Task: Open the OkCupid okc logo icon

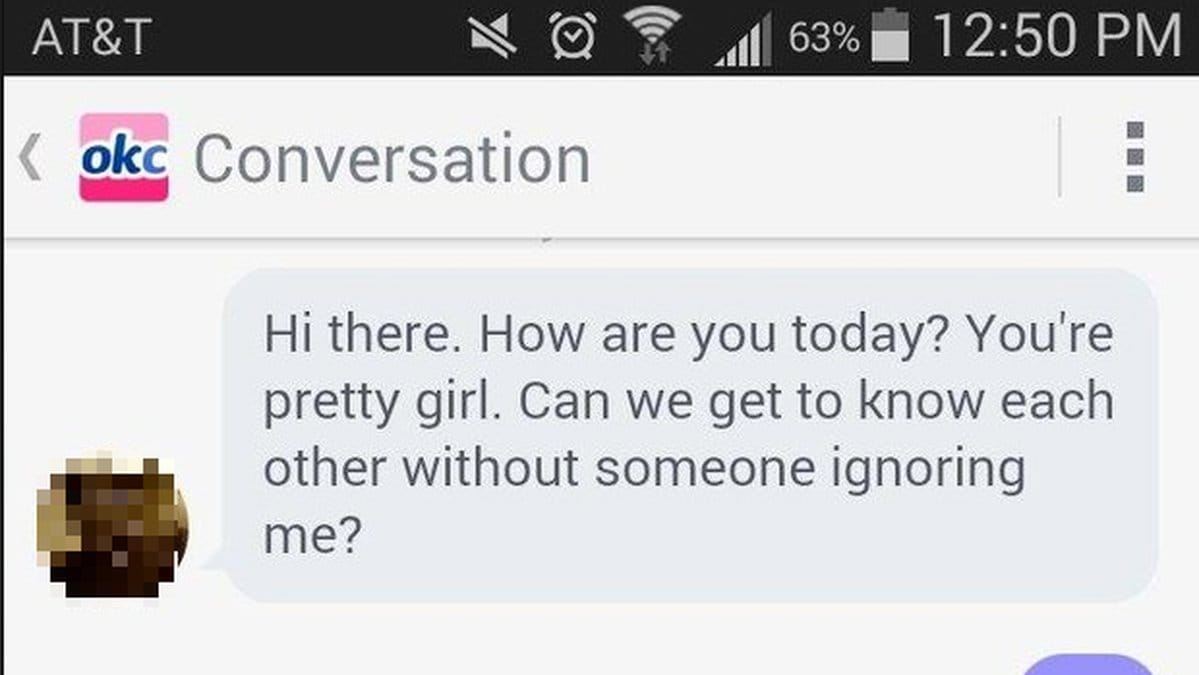Action: 124,157
